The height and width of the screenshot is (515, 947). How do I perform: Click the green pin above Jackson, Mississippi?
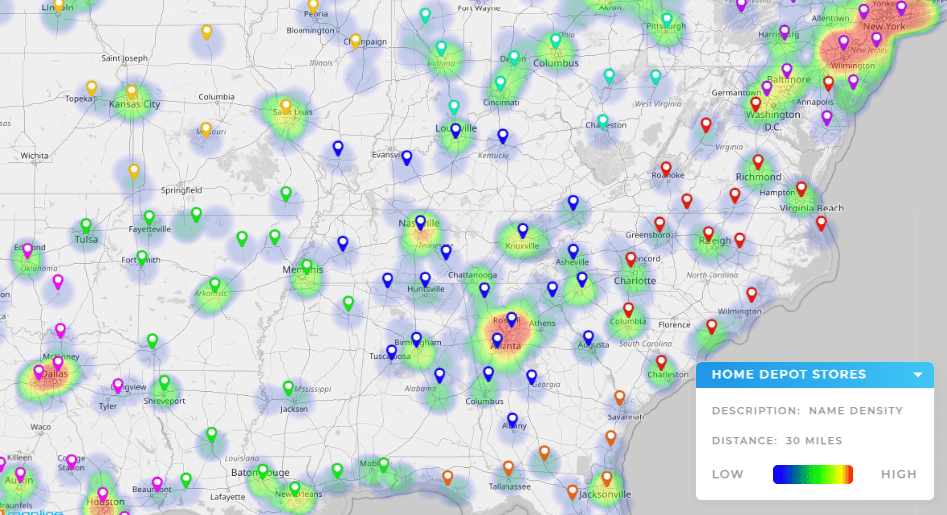[288, 388]
